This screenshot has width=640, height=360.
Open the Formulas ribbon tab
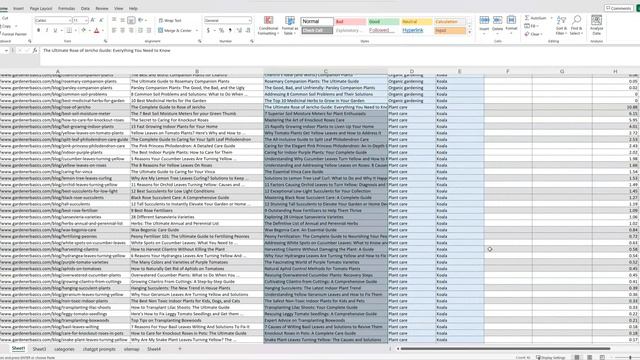[67, 8]
